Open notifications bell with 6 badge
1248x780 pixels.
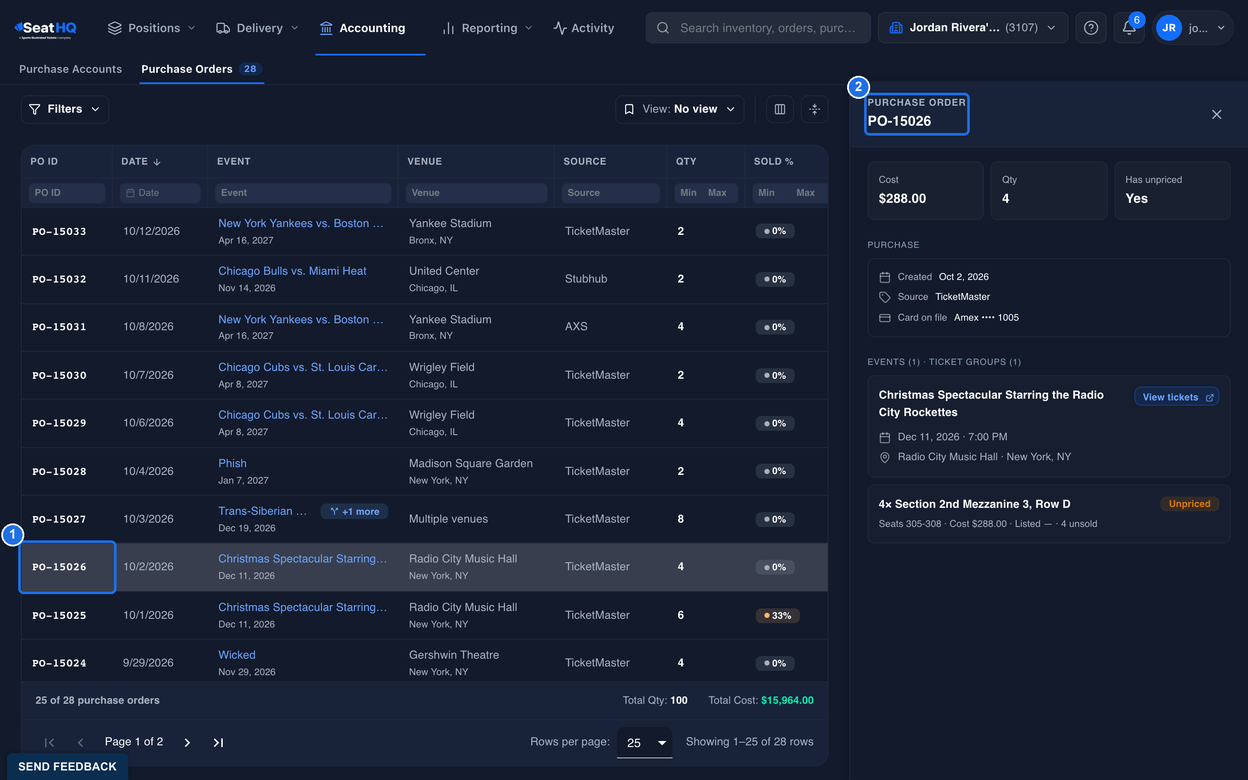pos(1129,28)
